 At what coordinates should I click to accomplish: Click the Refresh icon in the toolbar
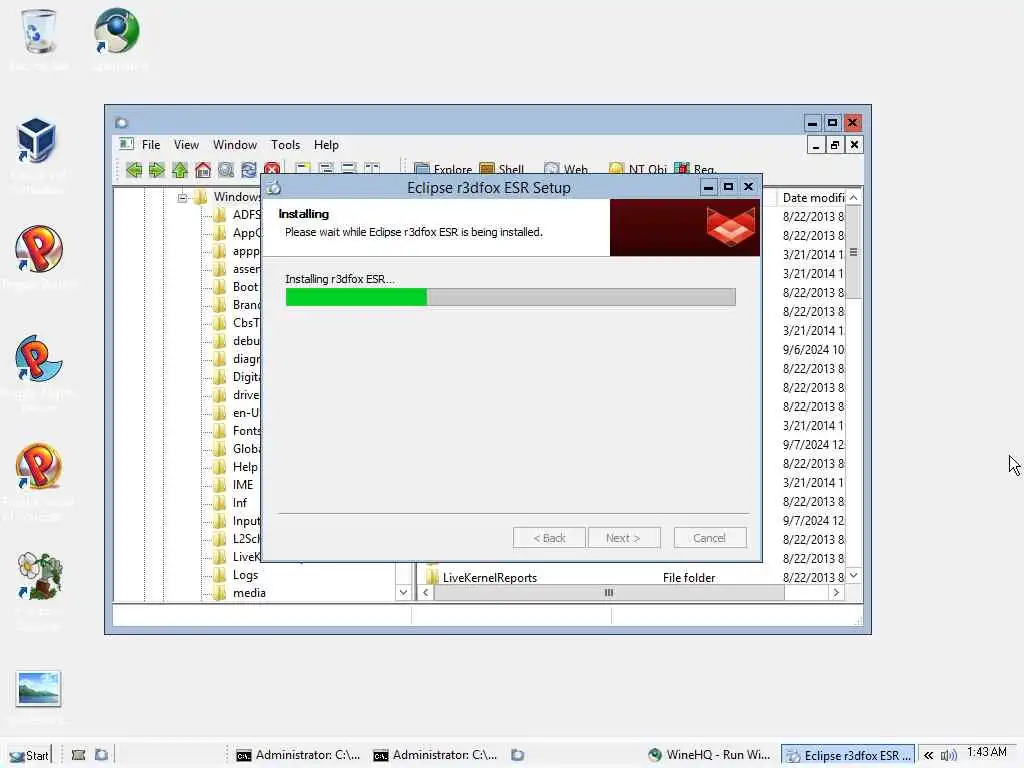[x=249, y=170]
